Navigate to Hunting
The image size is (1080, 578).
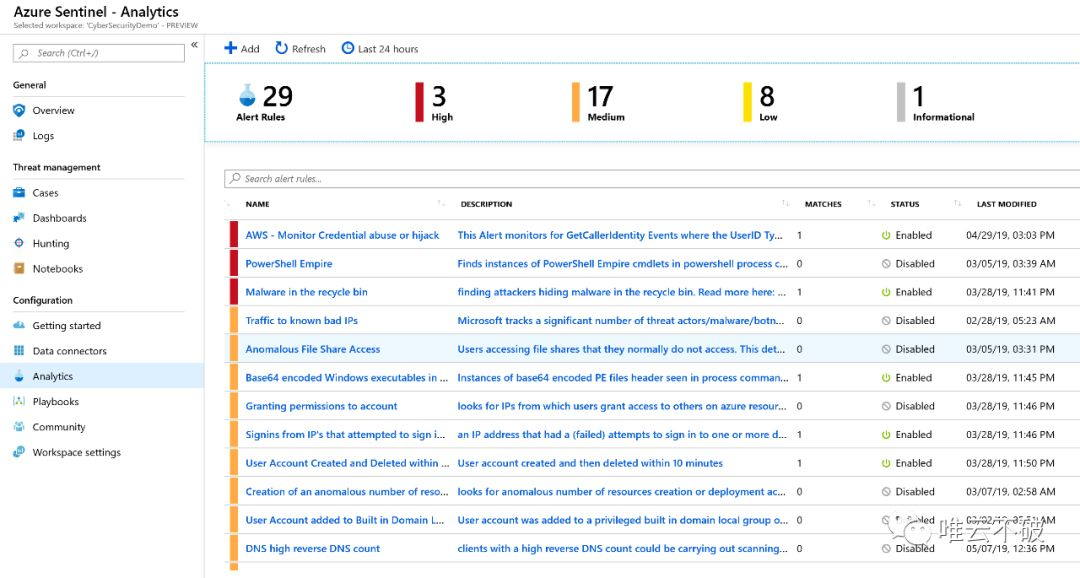pos(50,243)
